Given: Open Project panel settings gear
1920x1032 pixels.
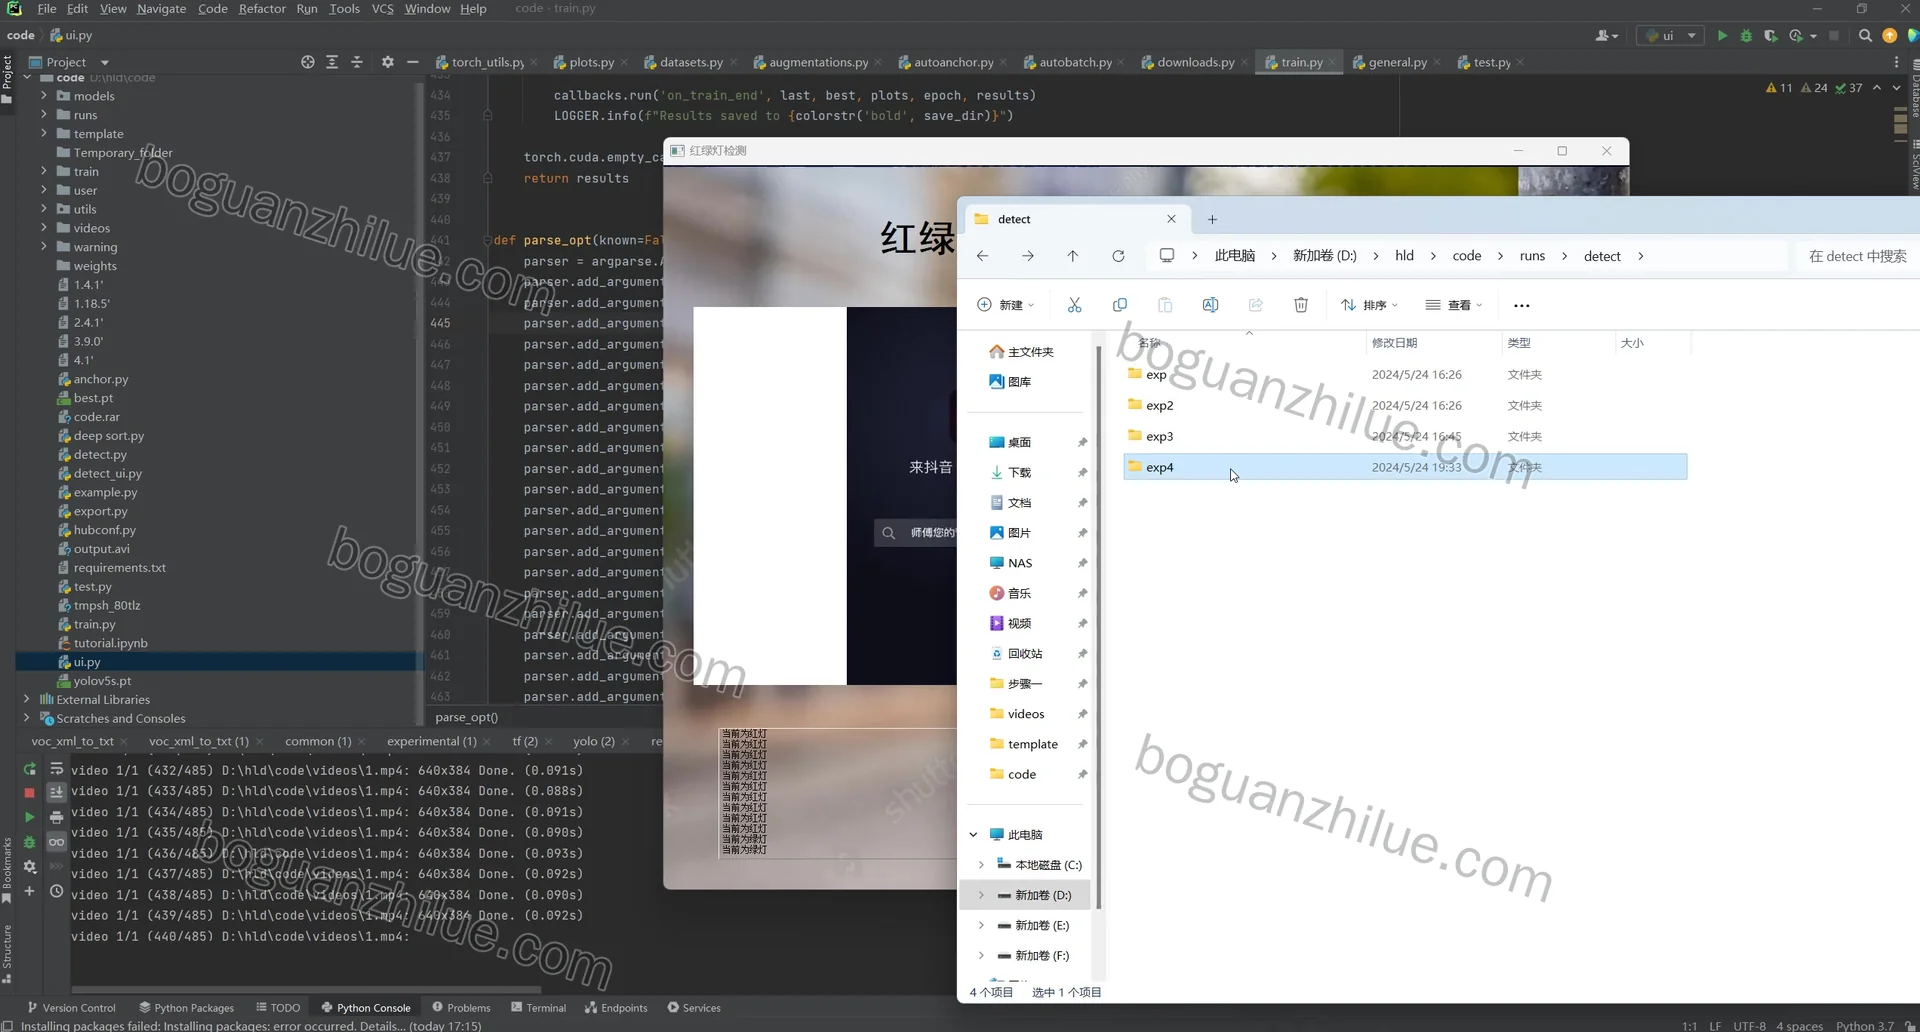Looking at the screenshot, I should [x=388, y=62].
